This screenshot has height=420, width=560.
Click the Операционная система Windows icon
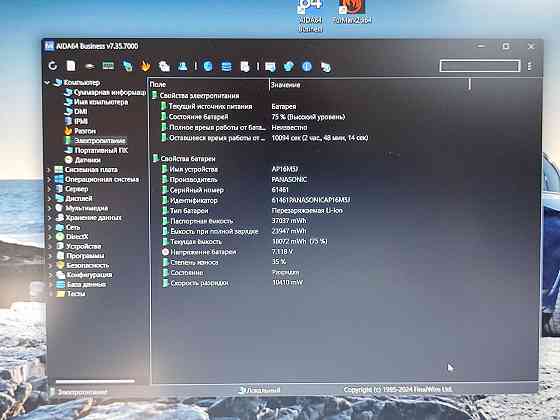[59, 179]
